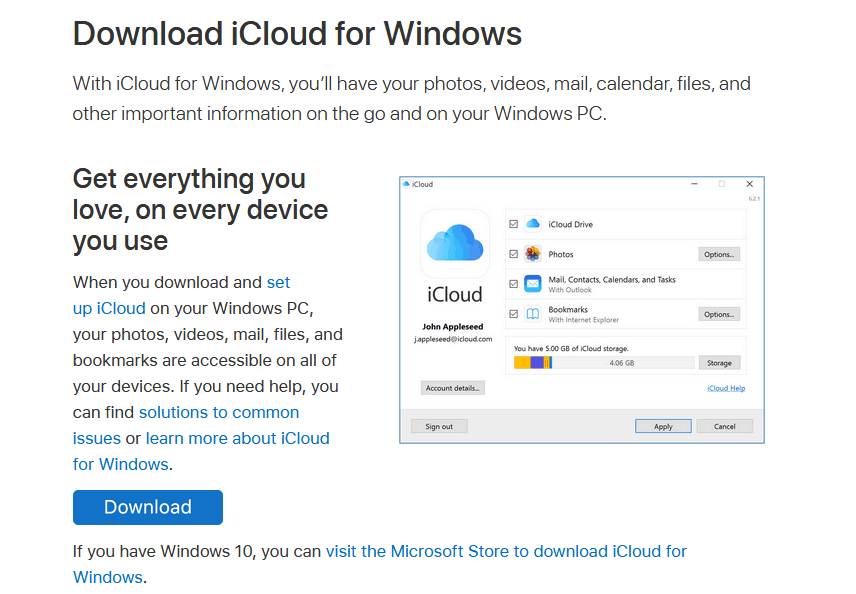Click the Mail envelope icon

533,284
